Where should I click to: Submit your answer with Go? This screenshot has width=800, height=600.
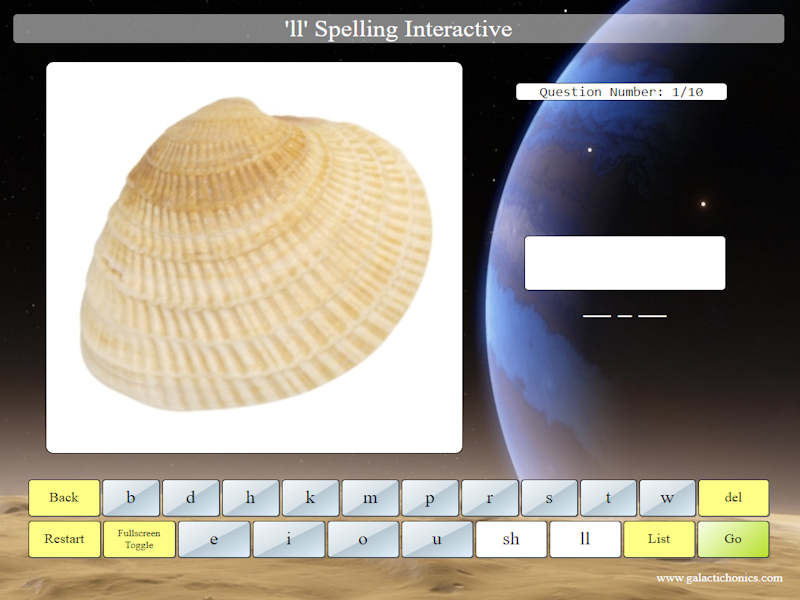[x=733, y=539]
